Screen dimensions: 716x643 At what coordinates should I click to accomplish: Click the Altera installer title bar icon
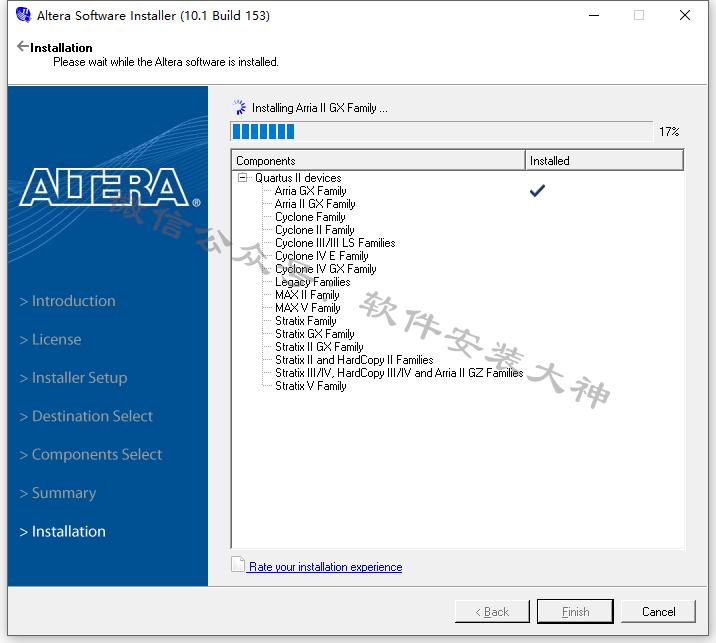coord(23,15)
